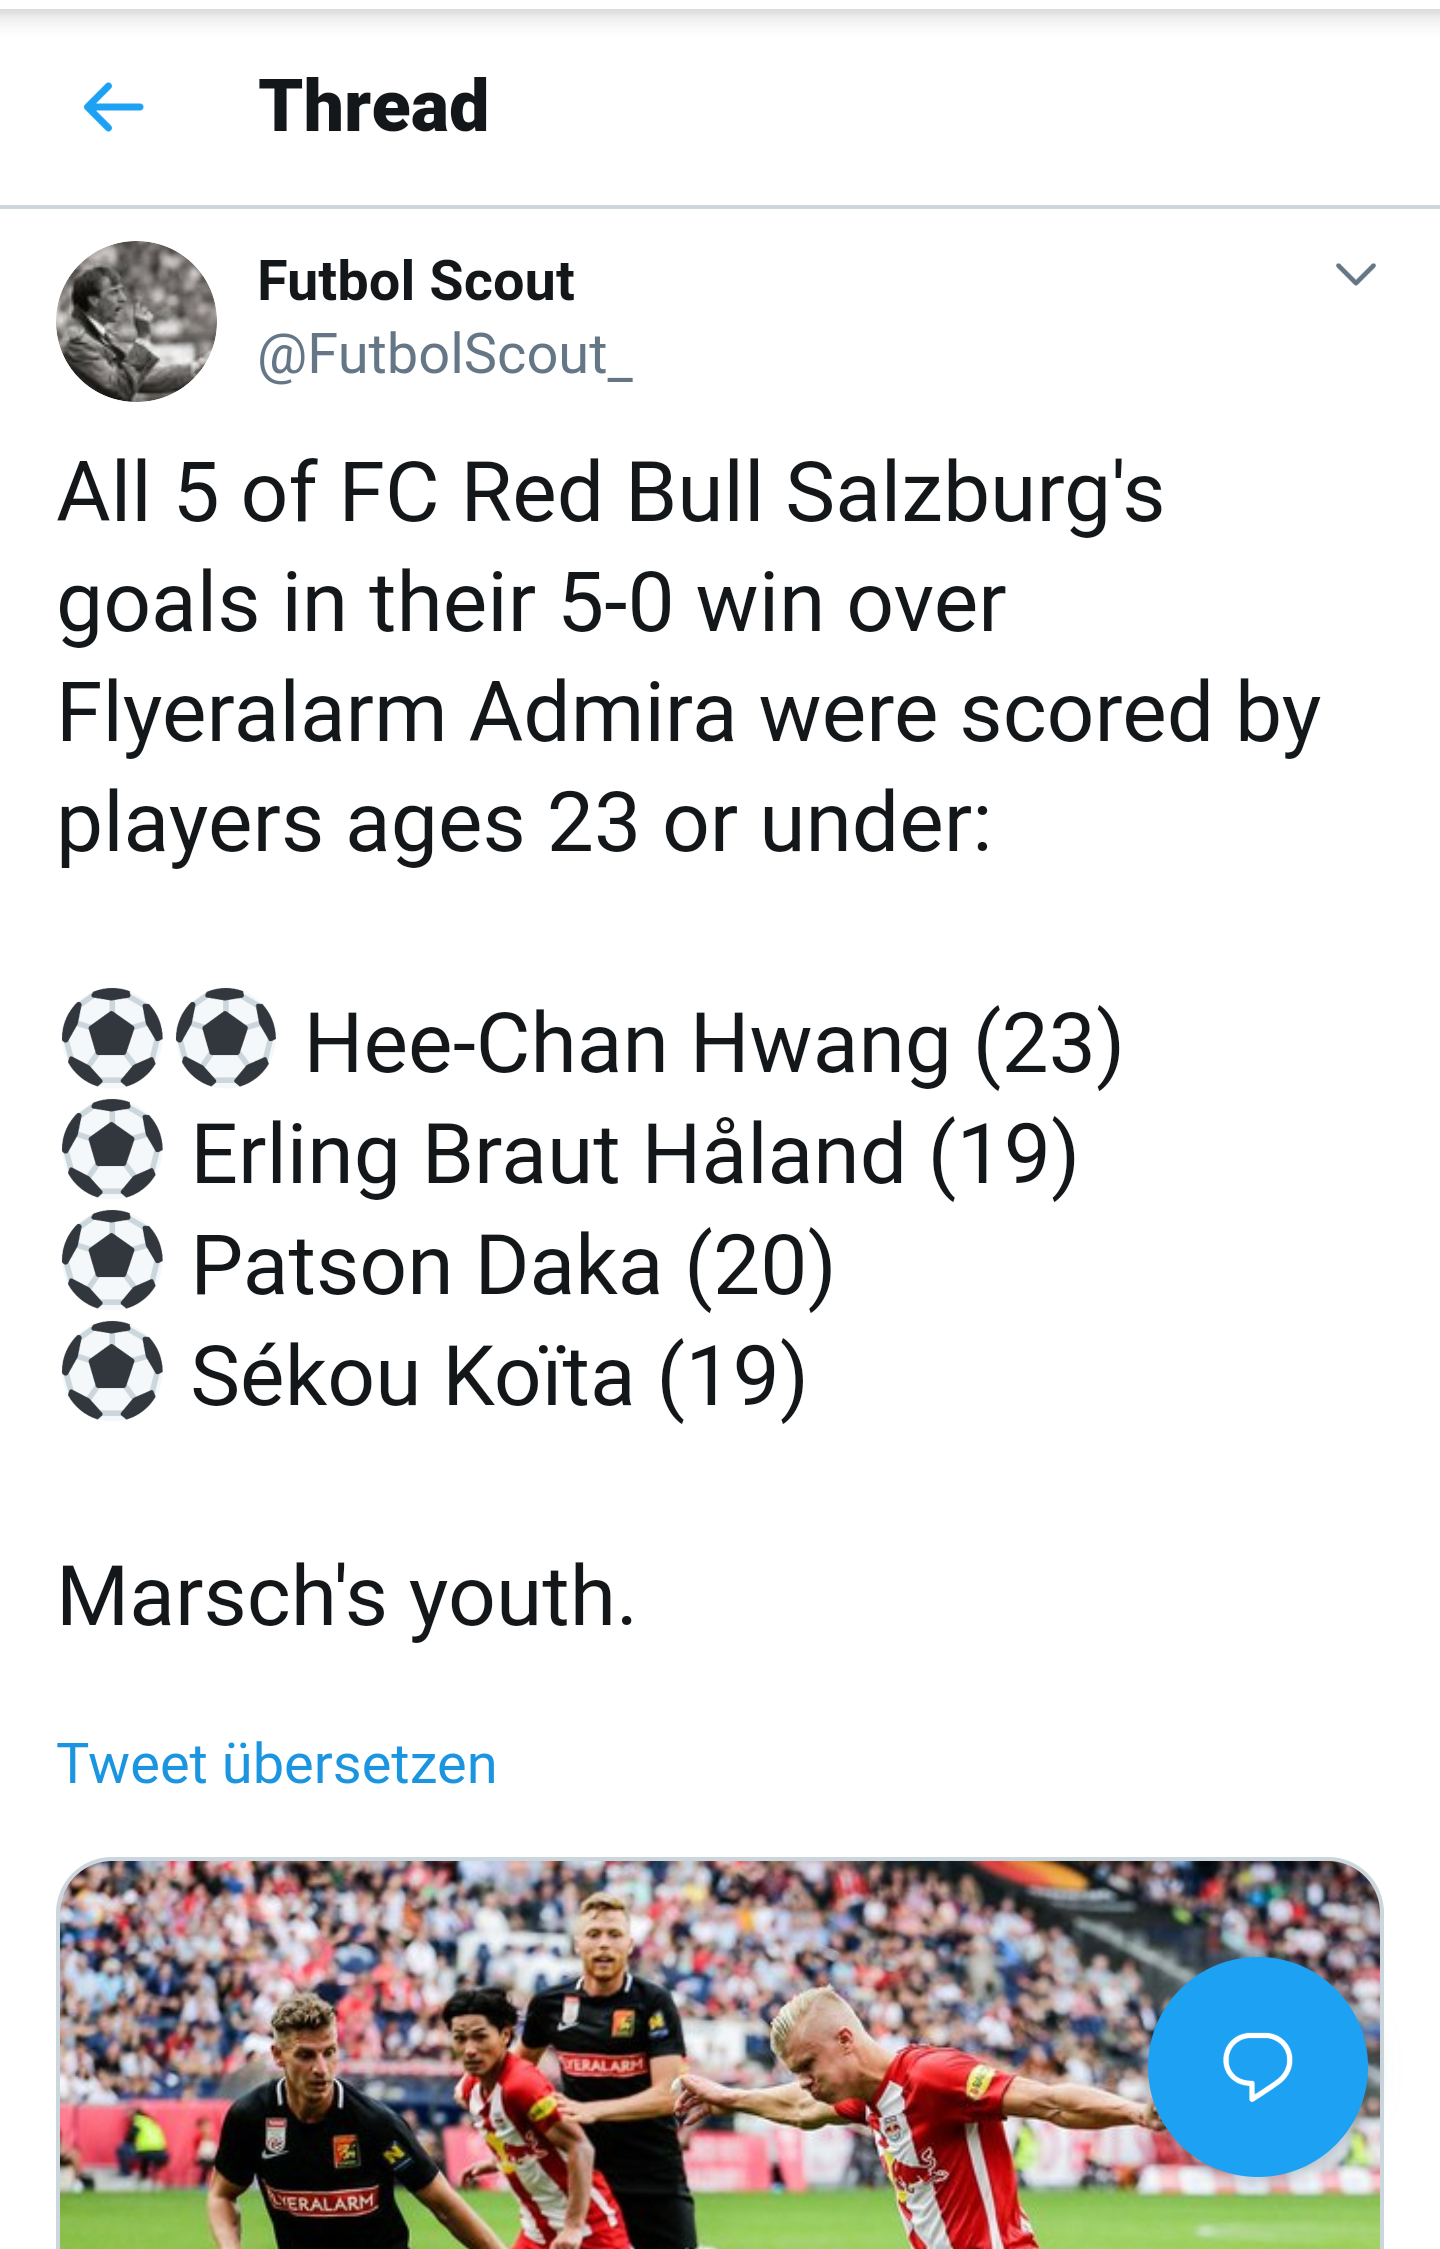The image size is (1440, 2249).
Task: Open the attached match photo
Action: pos(720,2054)
